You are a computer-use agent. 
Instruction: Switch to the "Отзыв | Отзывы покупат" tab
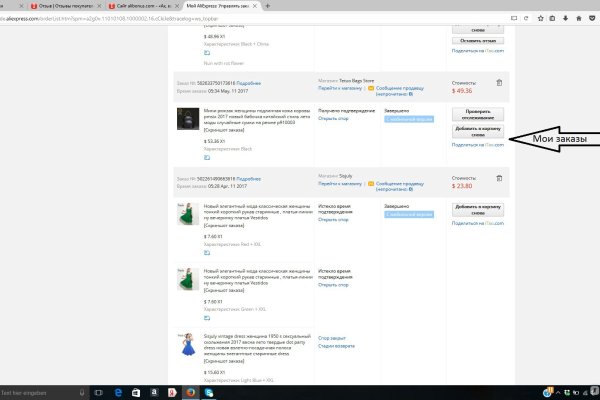[x=75, y=6]
